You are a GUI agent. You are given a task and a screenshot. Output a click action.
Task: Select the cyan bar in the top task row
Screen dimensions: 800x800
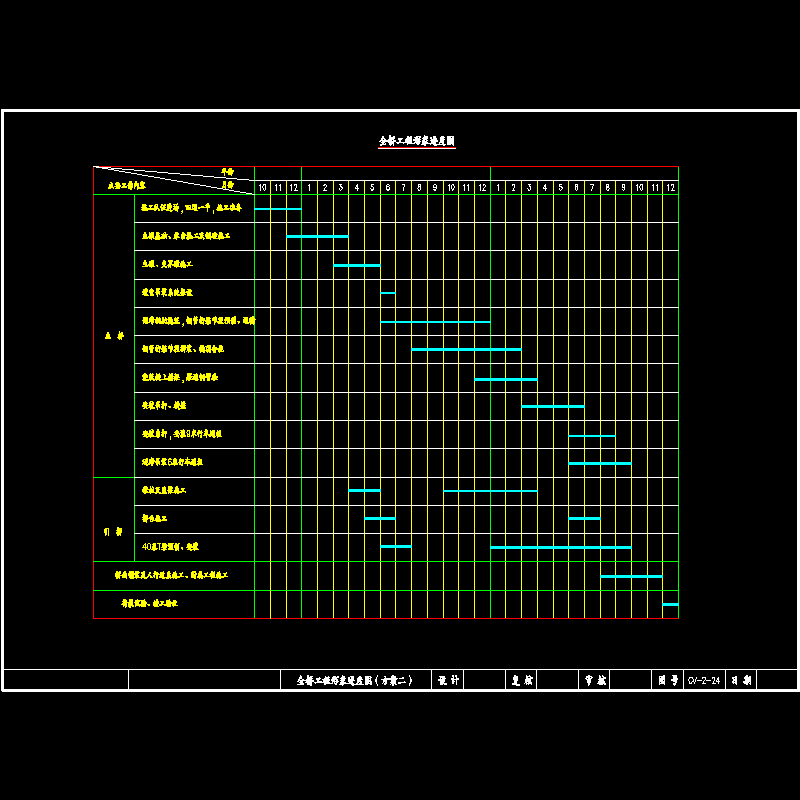coord(278,209)
